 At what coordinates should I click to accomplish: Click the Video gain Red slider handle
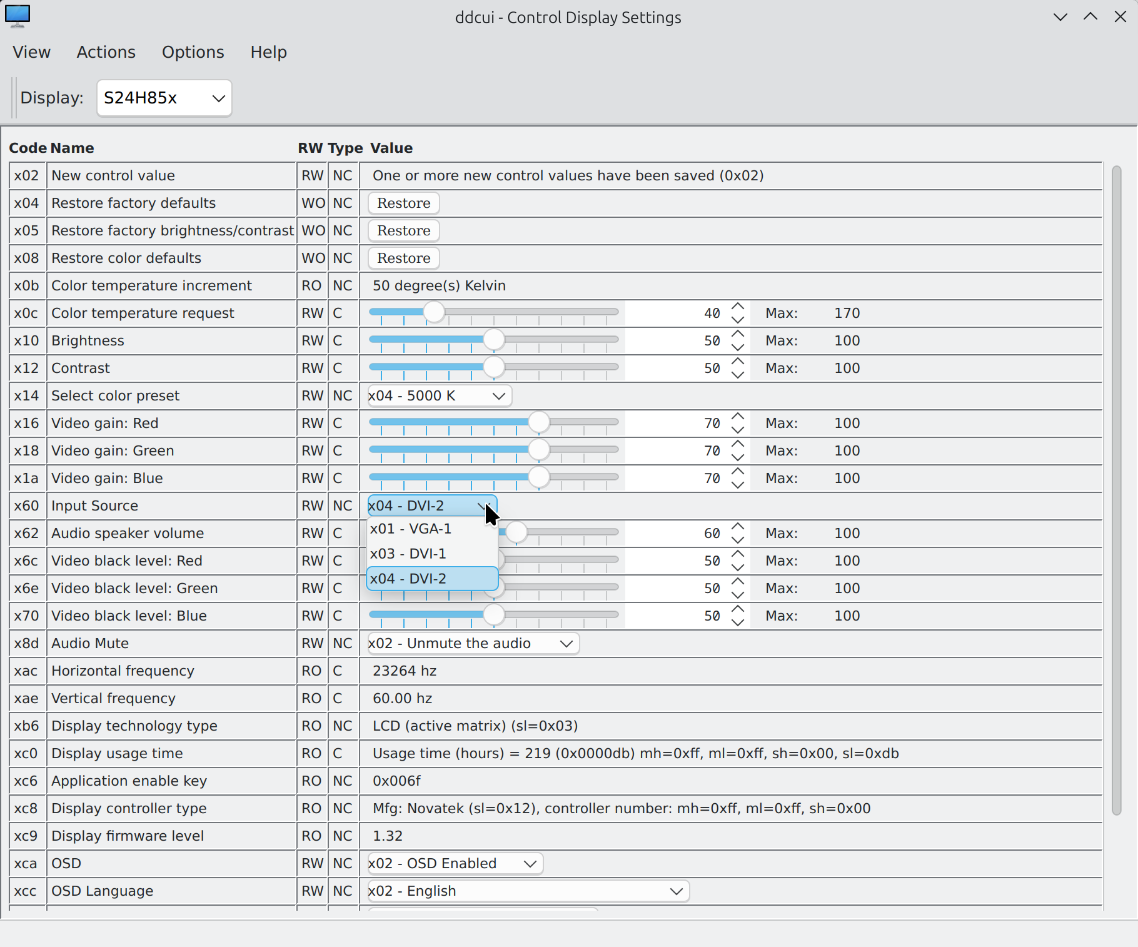(539, 422)
